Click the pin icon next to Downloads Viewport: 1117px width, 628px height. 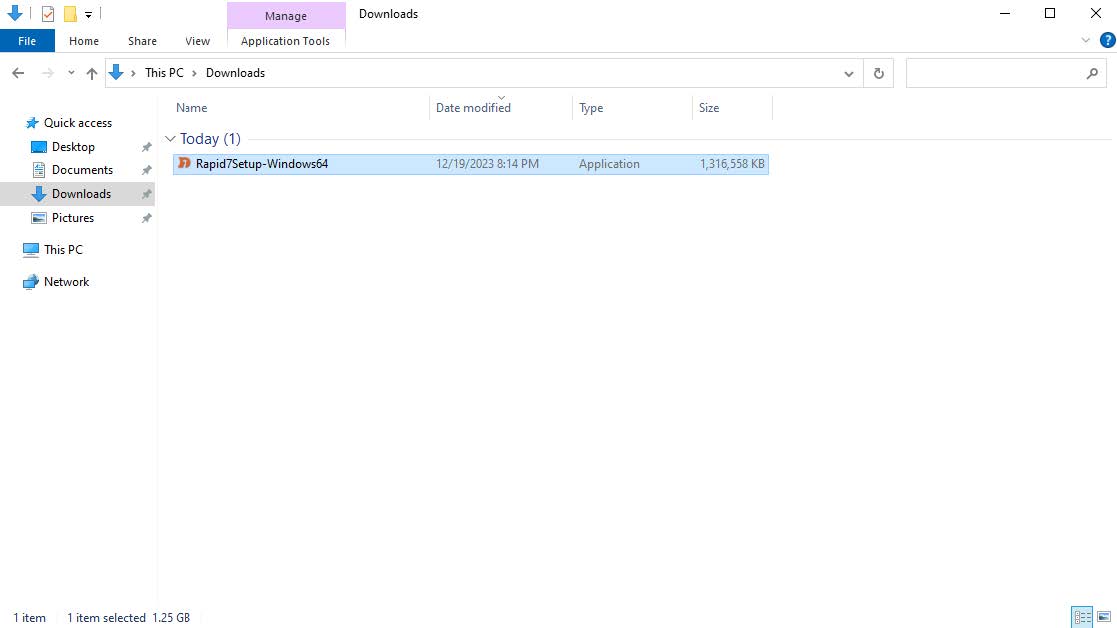pyautogui.click(x=146, y=194)
